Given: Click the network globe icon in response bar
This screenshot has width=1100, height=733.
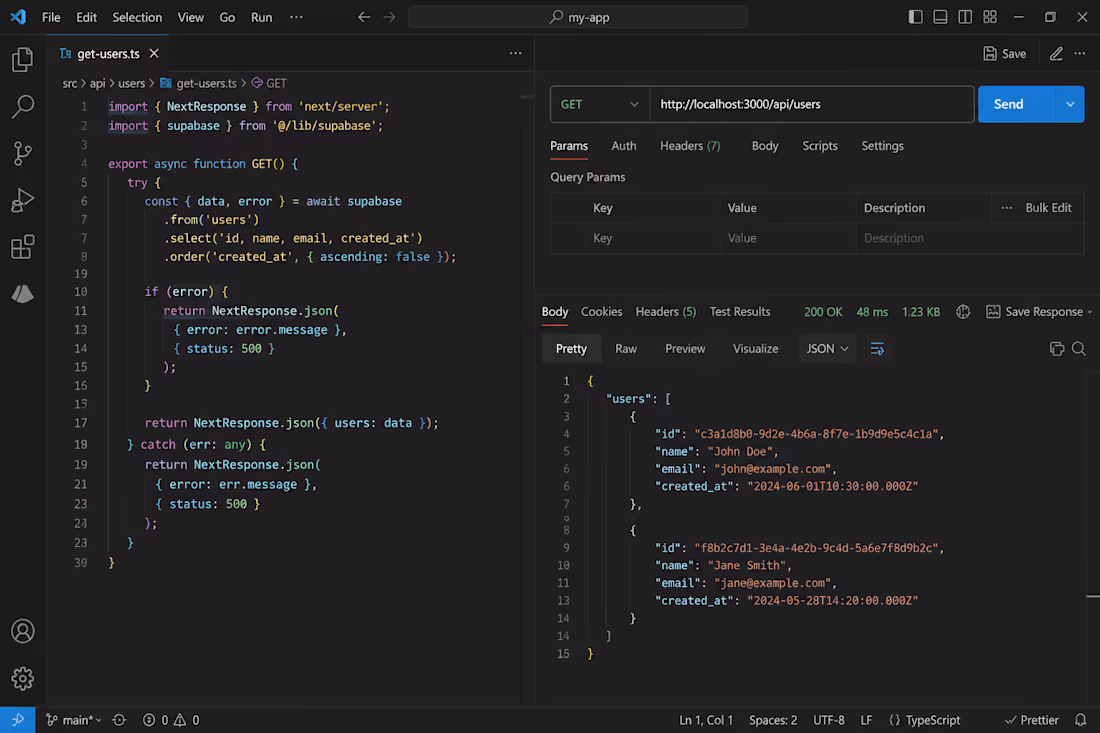Looking at the screenshot, I should pyautogui.click(x=963, y=311).
